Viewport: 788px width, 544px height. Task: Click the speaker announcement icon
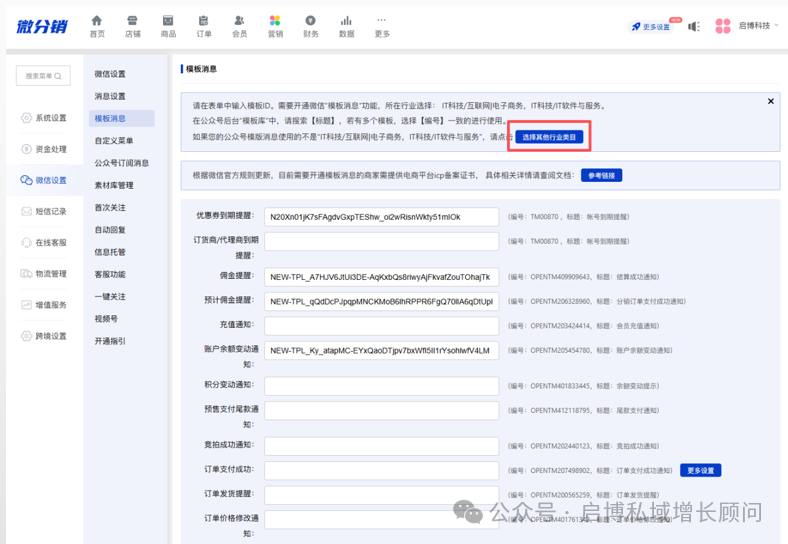point(694,26)
